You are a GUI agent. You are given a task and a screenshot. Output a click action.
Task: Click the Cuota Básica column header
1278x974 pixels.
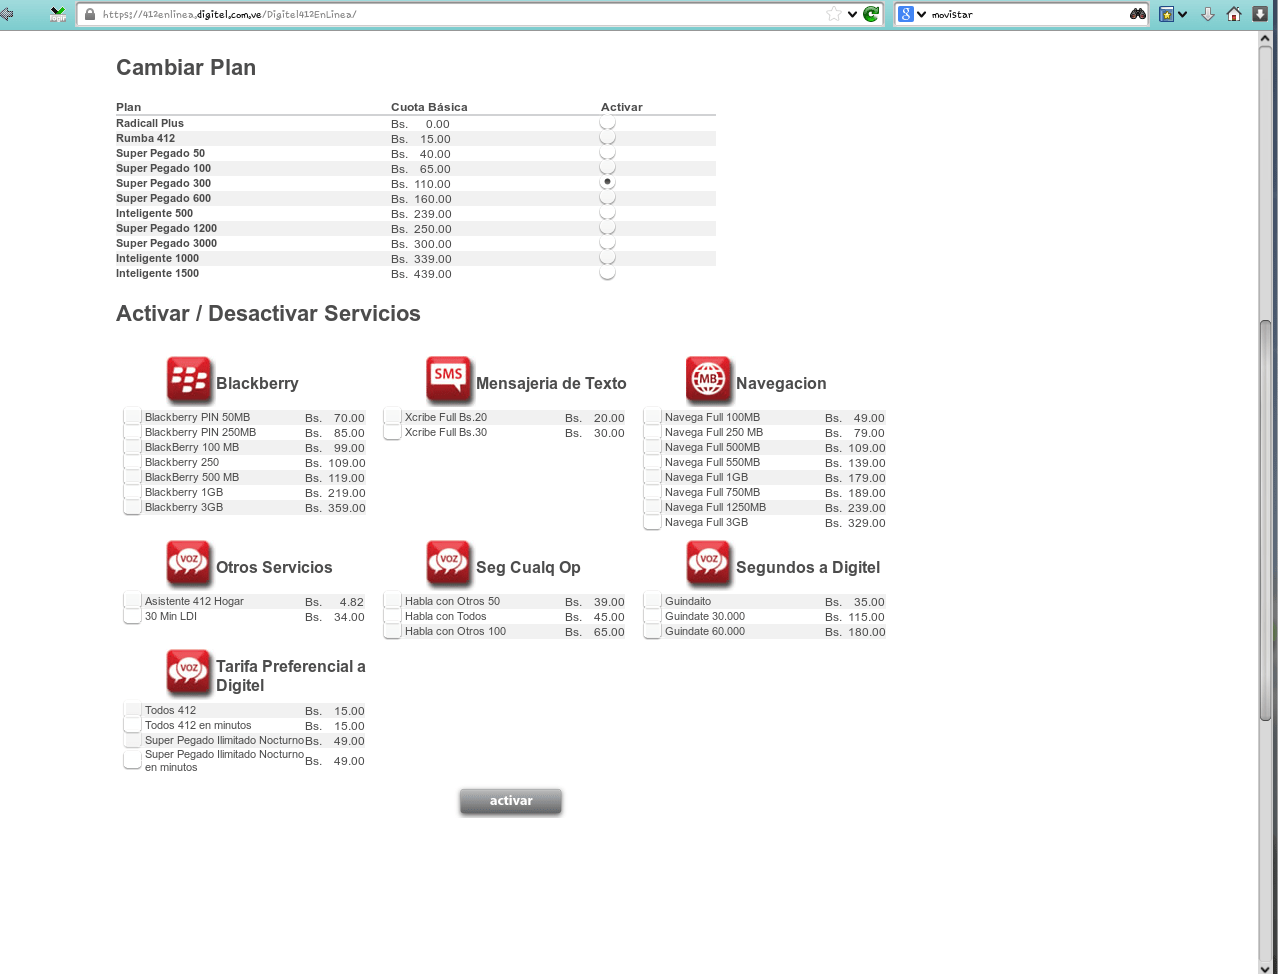point(429,107)
